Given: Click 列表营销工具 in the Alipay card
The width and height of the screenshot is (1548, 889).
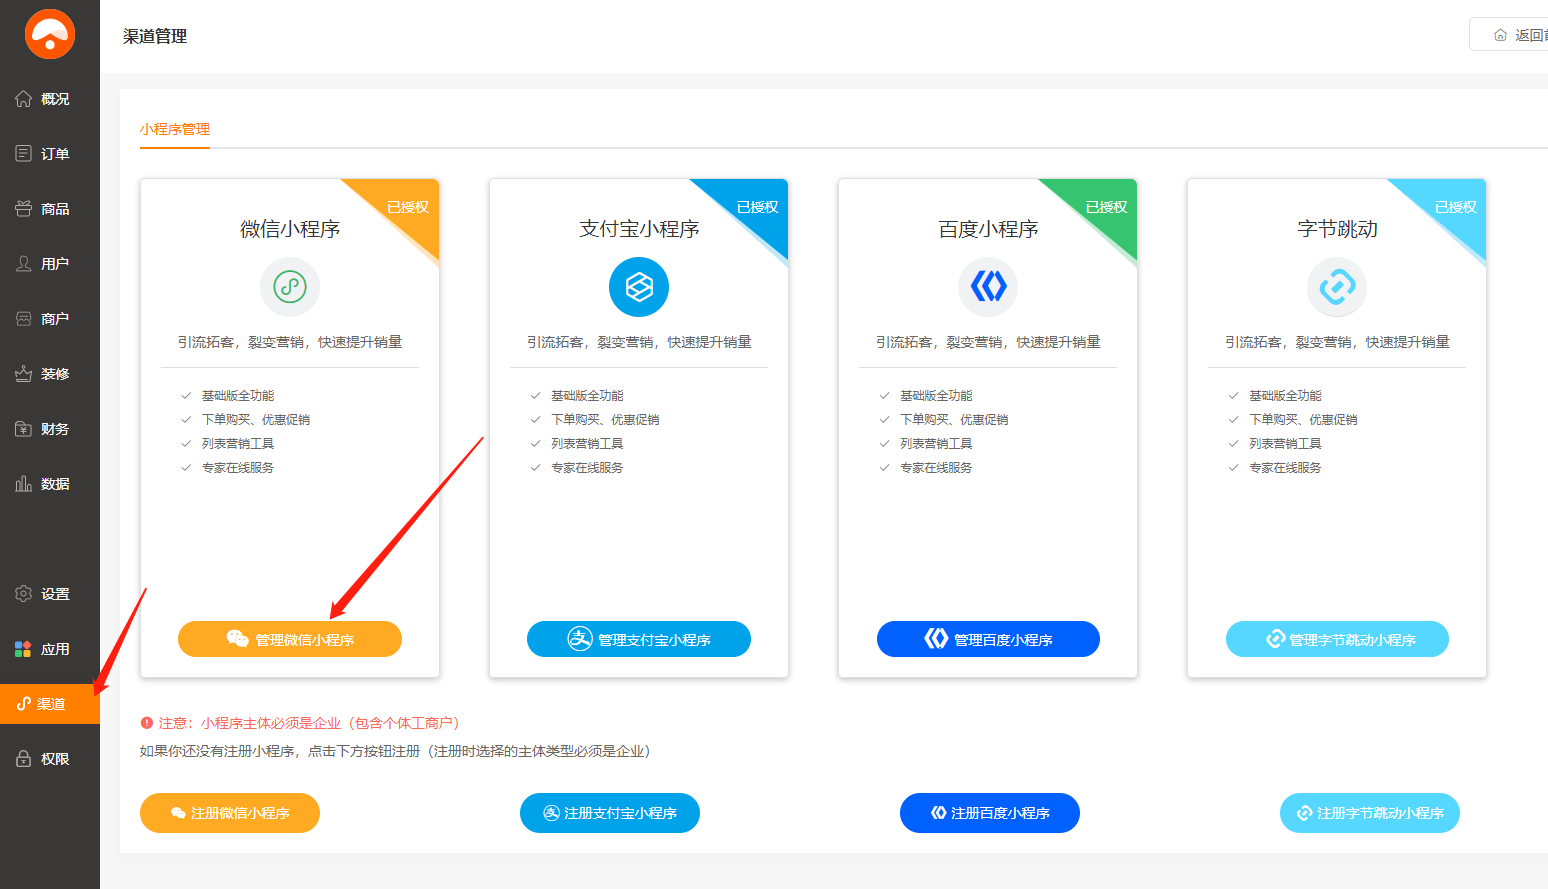Looking at the screenshot, I should pos(587,444).
